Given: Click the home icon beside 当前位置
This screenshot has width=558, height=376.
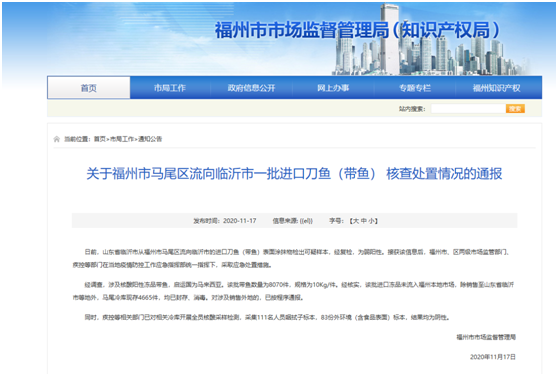Looking at the screenshot, I should pos(57,139).
